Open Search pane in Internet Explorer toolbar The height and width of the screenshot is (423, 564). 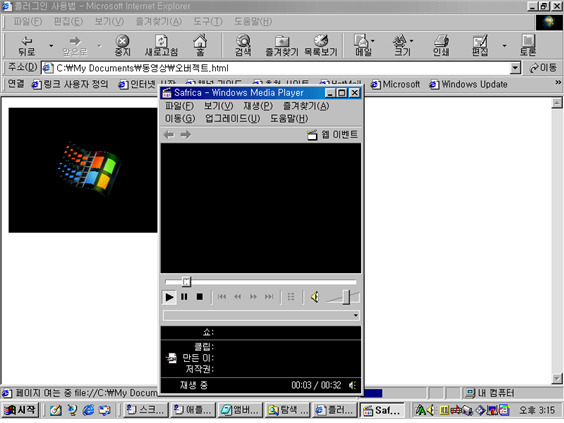tap(243, 45)
